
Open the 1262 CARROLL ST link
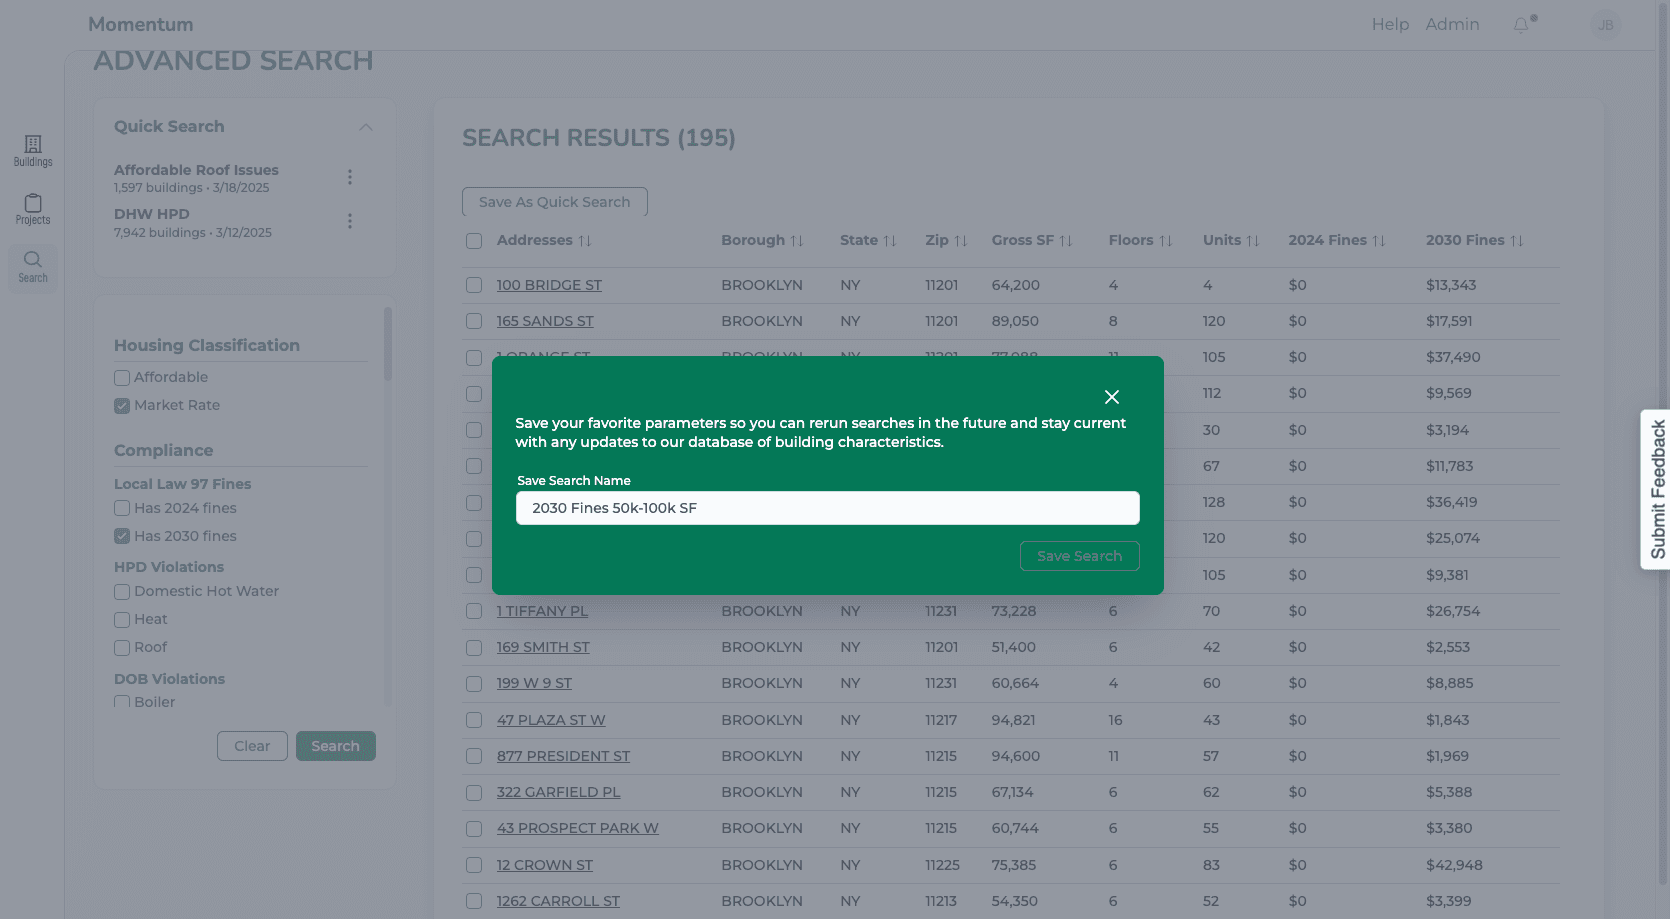pyautogui.click(x=558, y=901)
